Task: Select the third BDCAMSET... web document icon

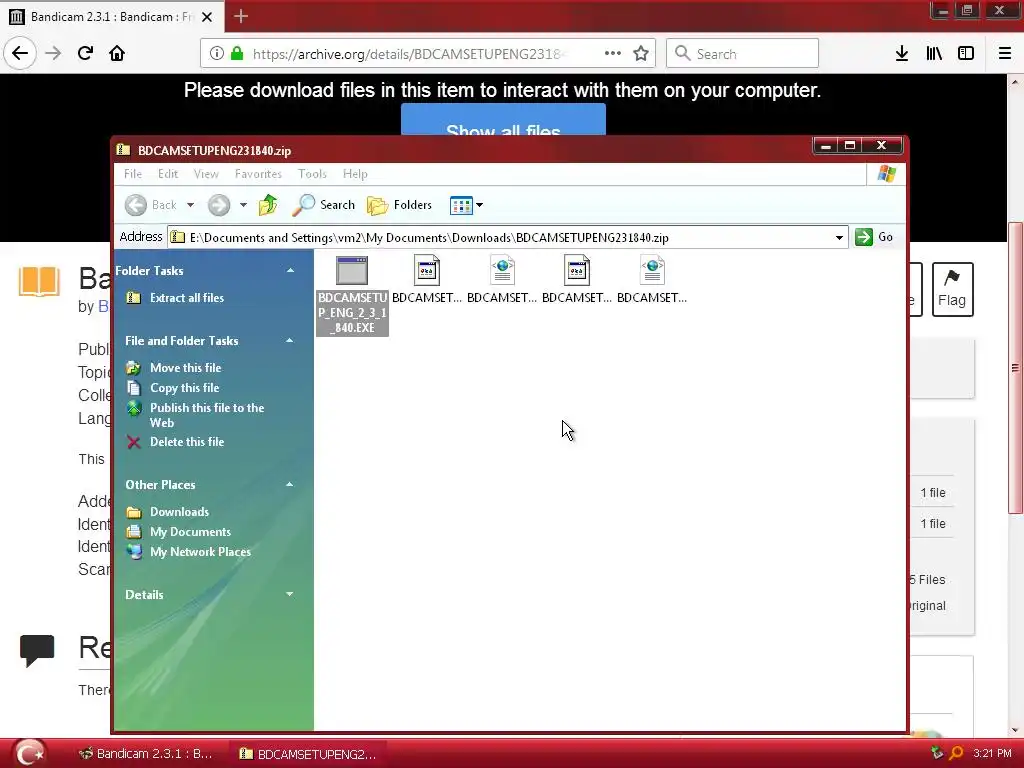Action: 502,270
